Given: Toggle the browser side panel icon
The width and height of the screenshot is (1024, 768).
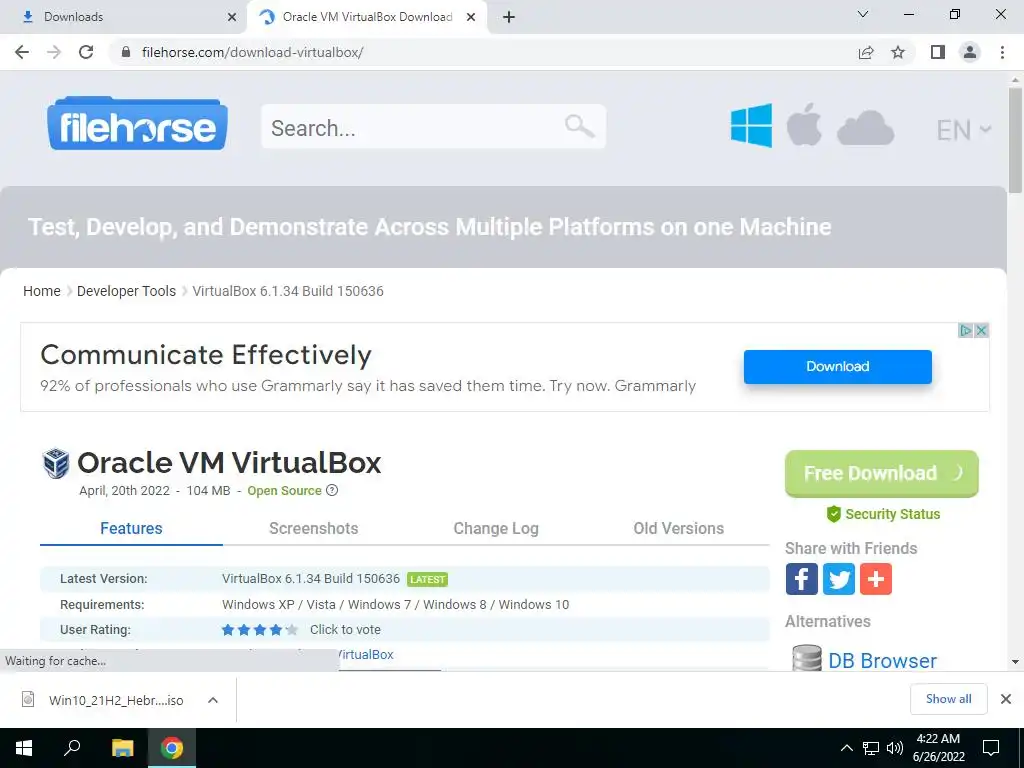Looking at the screenshot, I should pyautogui.click(x=938, y=52).
